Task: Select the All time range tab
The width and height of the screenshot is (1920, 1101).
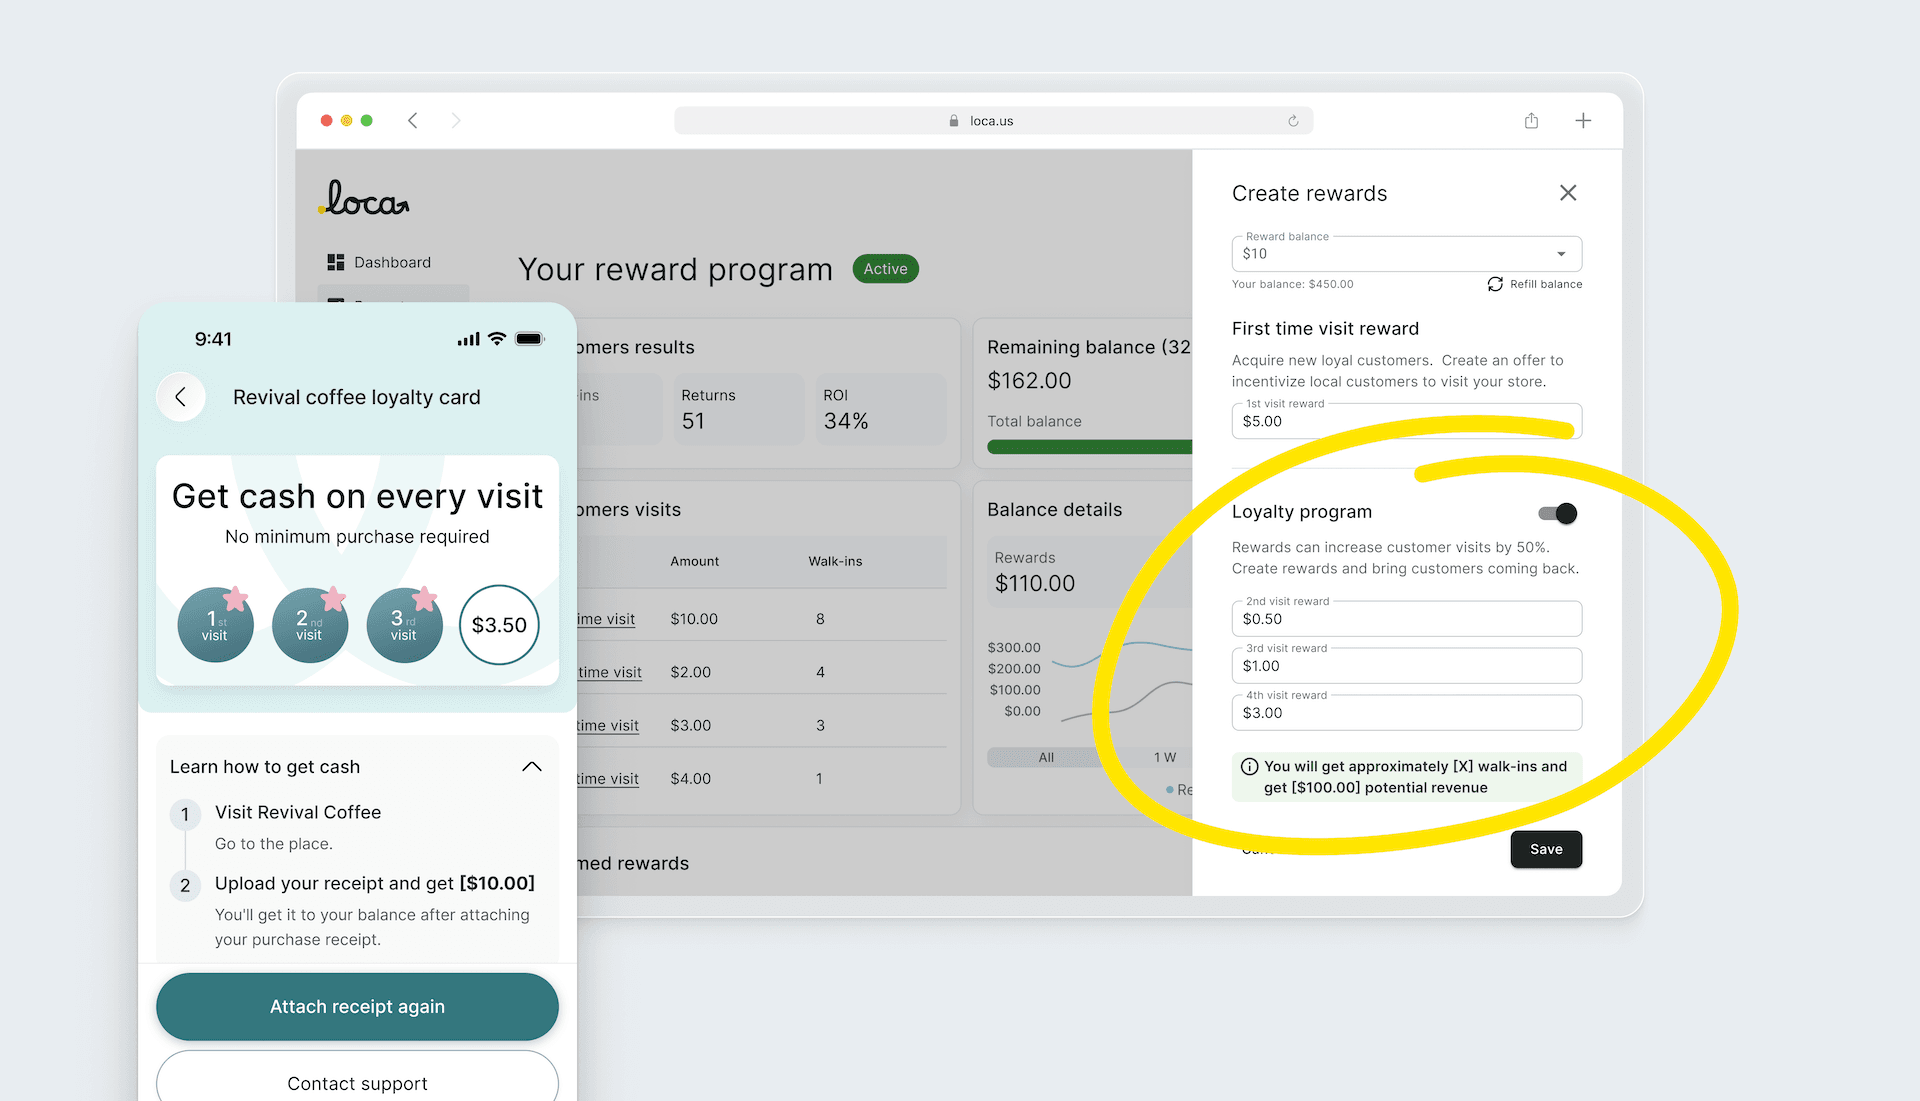Action: [x=1046, y=757]
